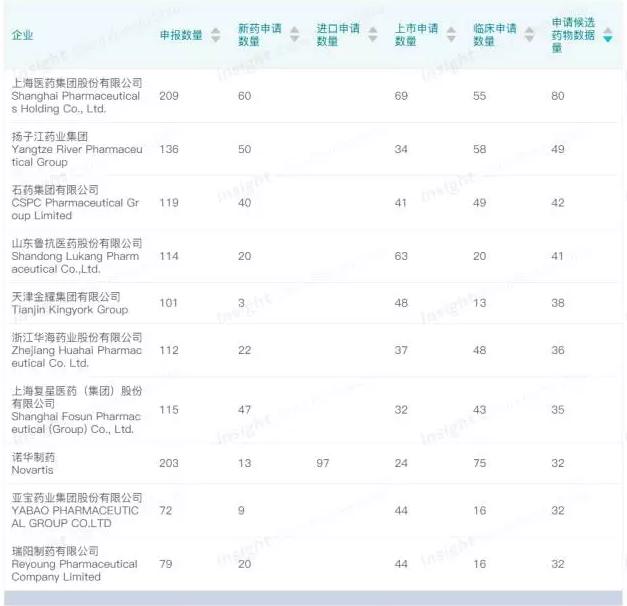Sort by 申报数量 column arrows
The width and height of the screenshot is (627, 606).
click(216, 35)
